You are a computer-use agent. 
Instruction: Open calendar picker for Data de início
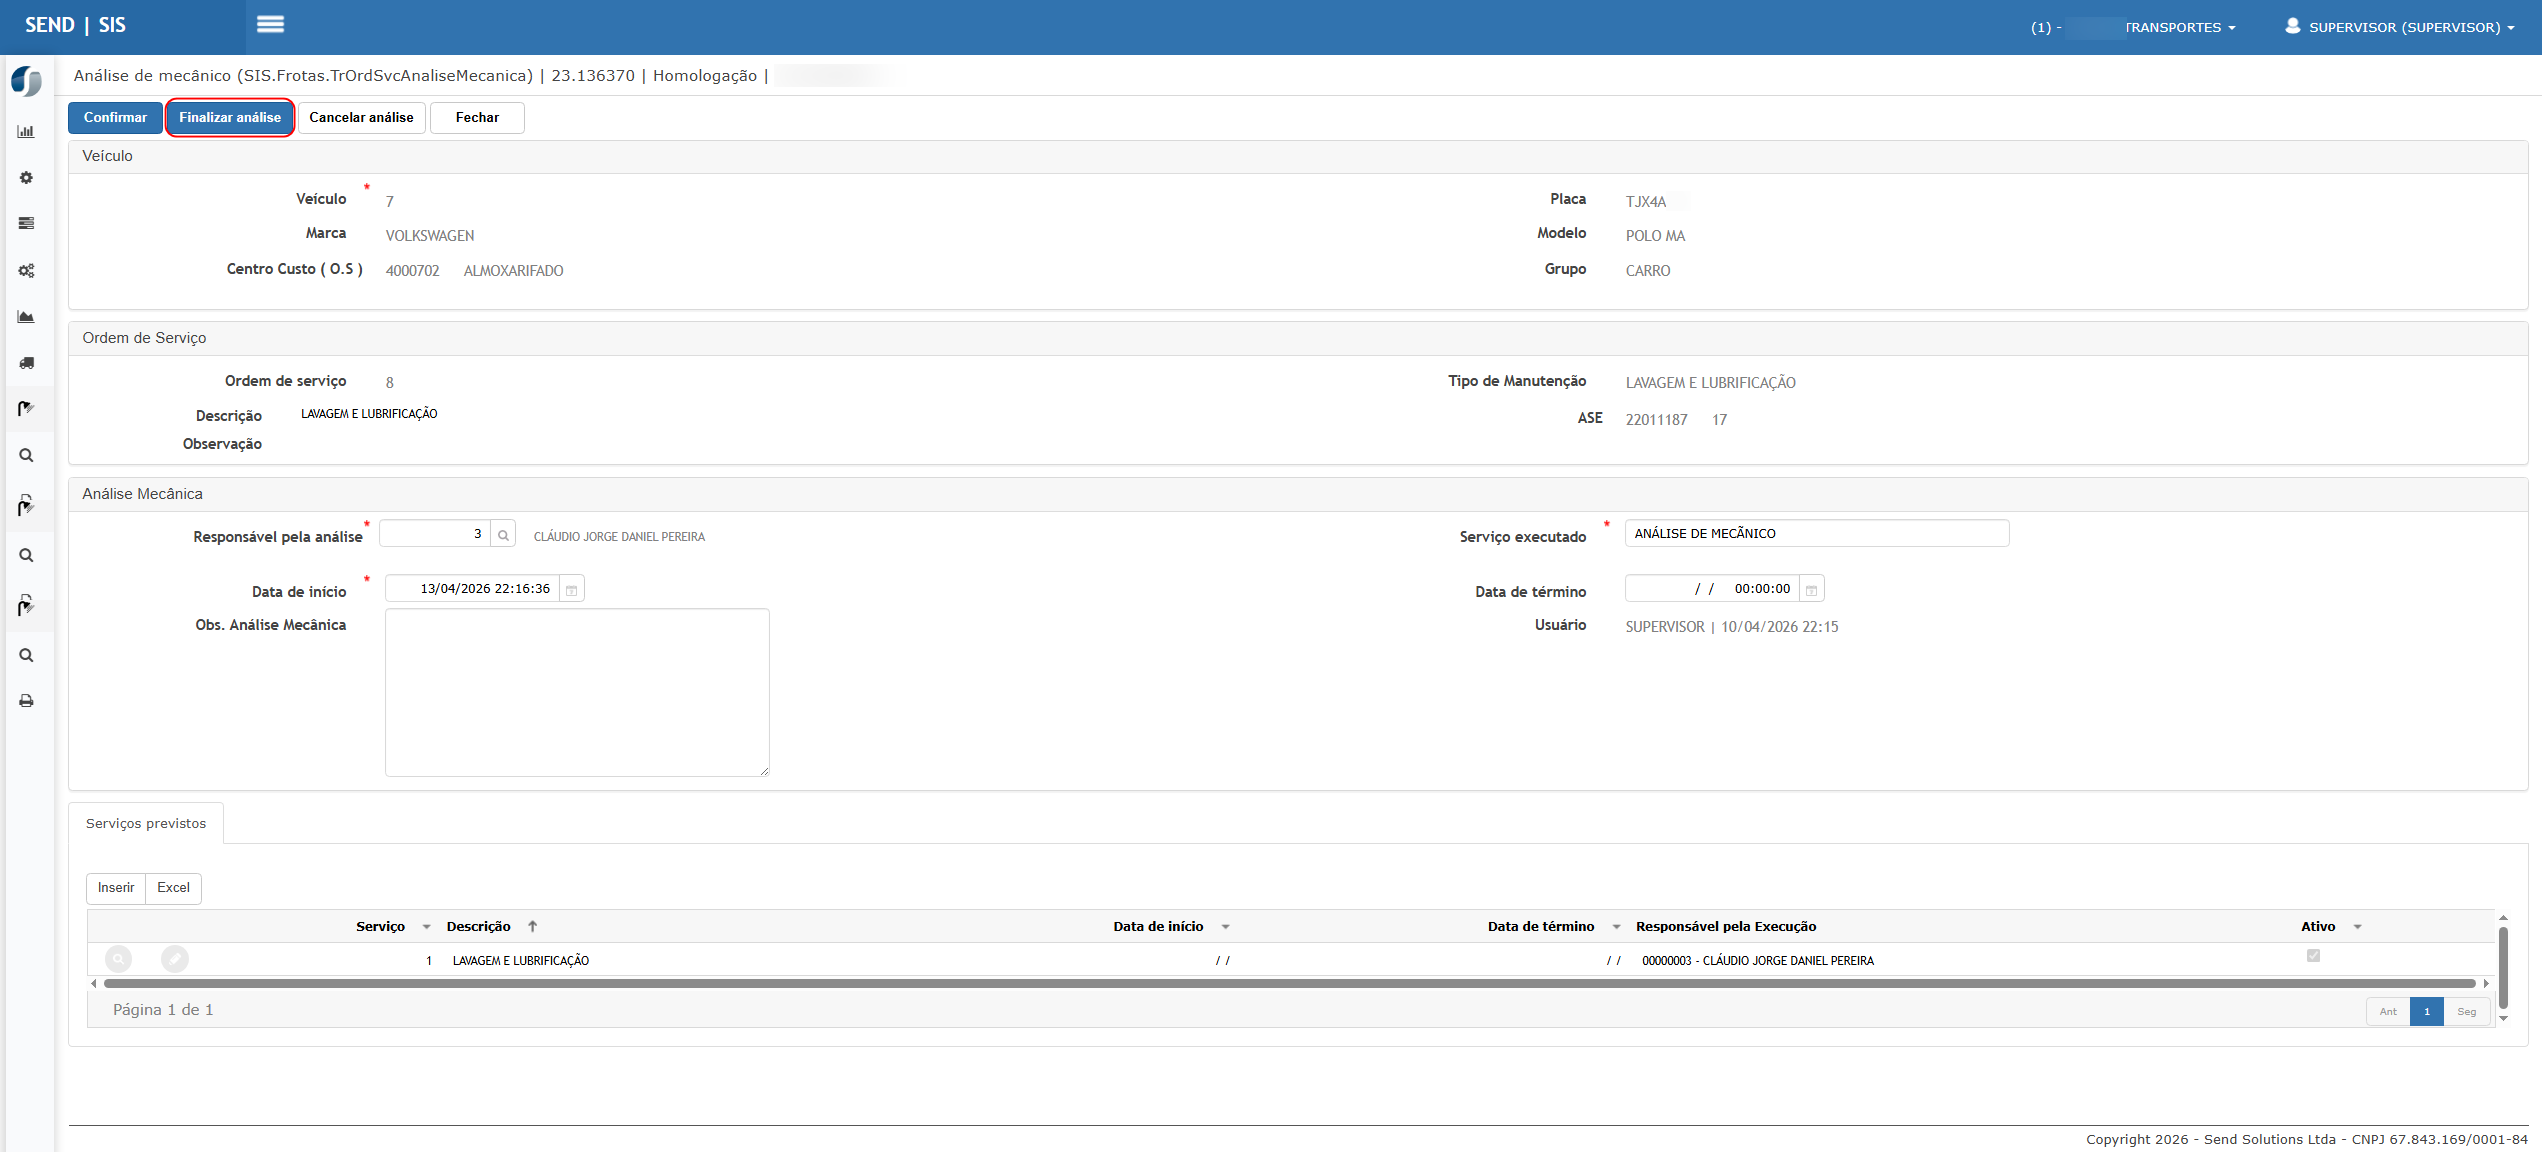pos(572,590)
